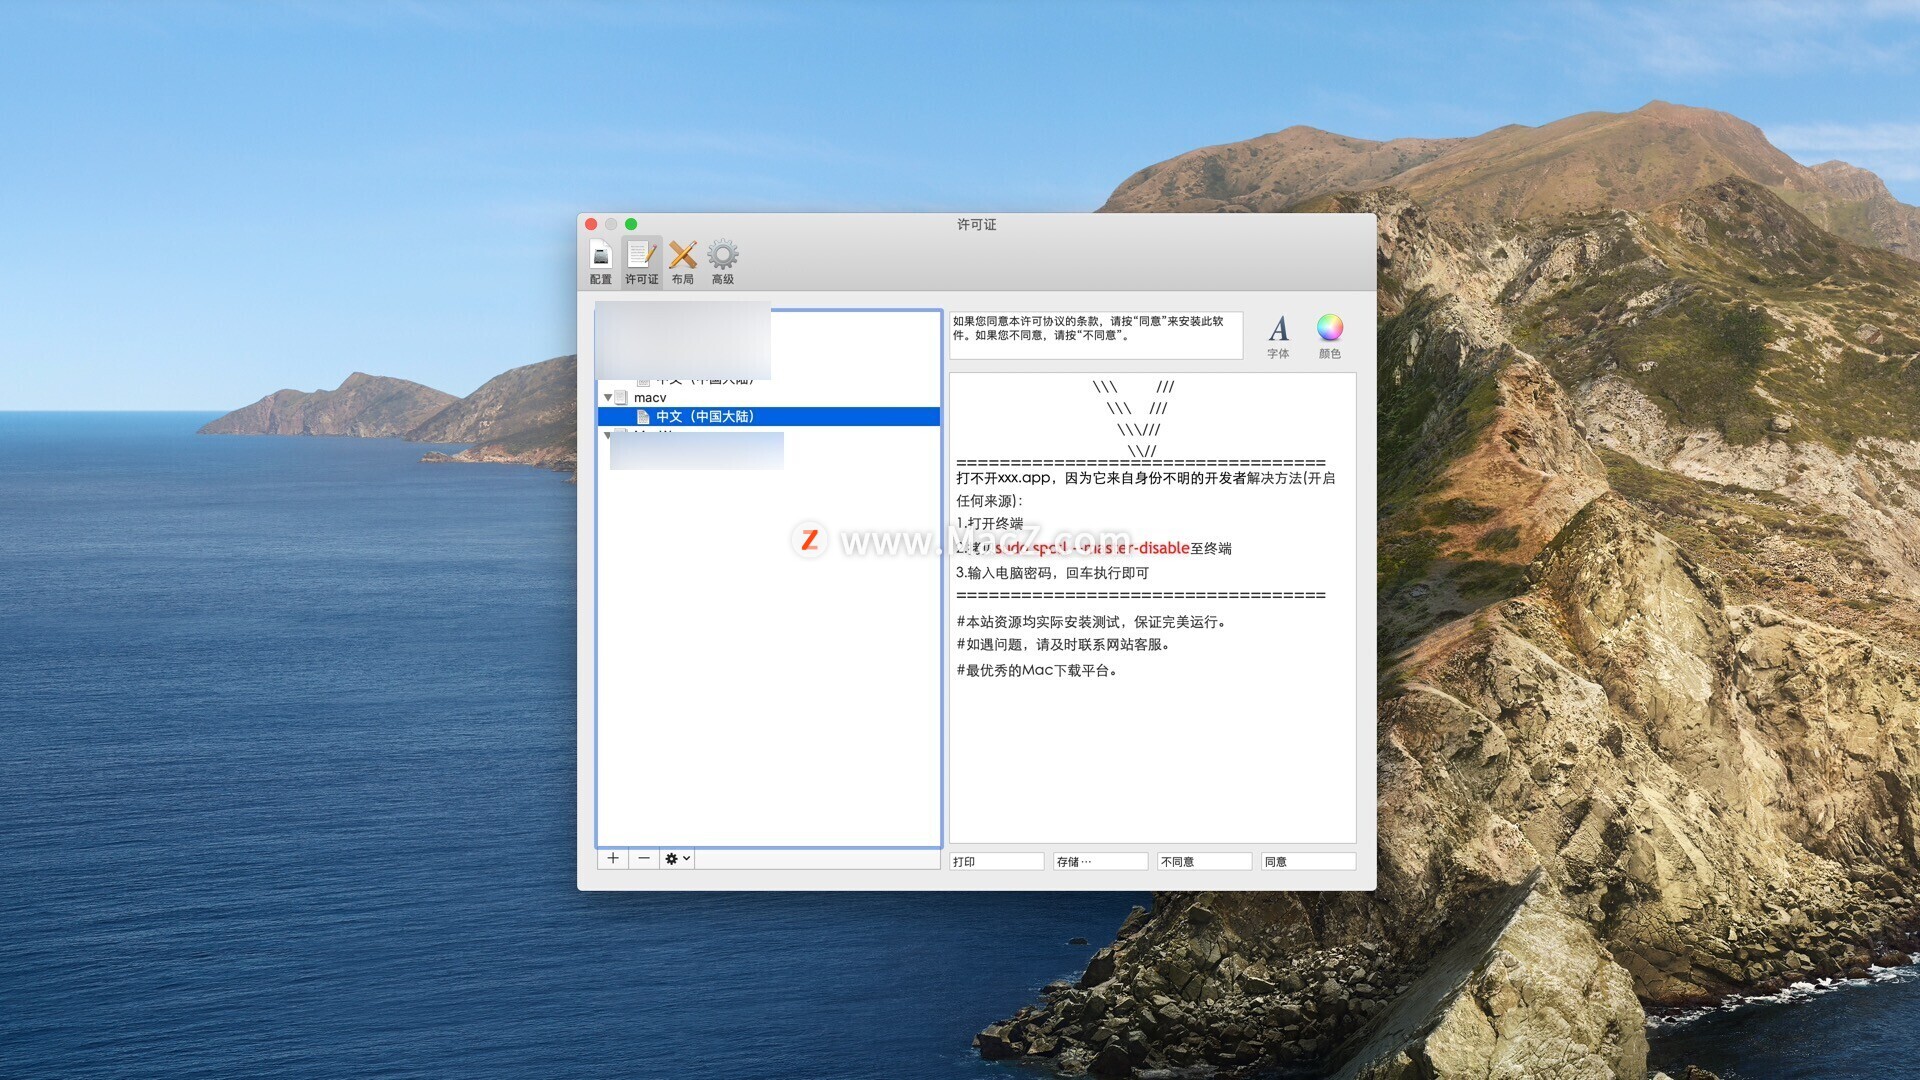Click the text '#最优秀的Mac下载平台。'
This screenshot has width=1920, height=1080.
[x=1038, y=671]
